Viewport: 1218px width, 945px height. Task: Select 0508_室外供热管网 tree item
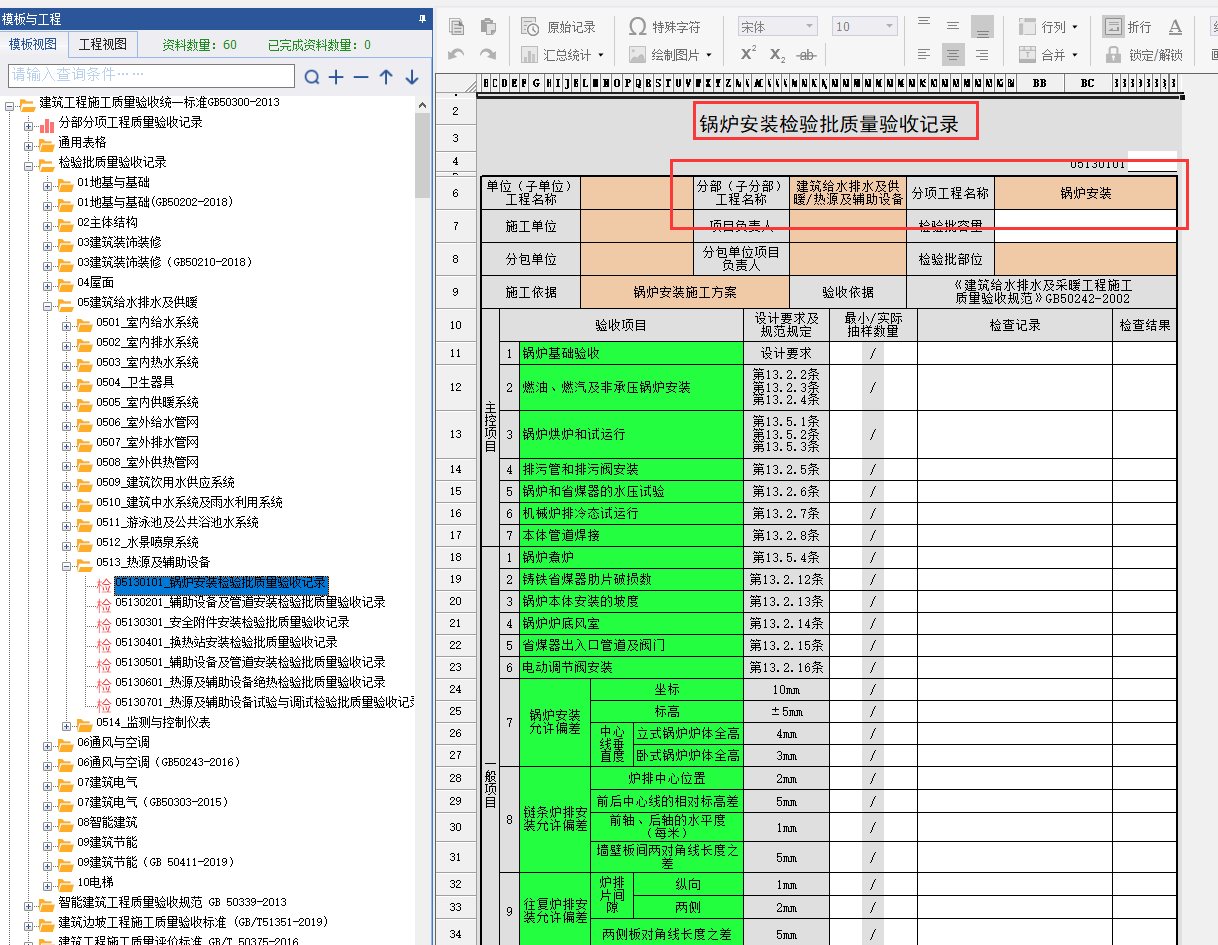(147, 462)
